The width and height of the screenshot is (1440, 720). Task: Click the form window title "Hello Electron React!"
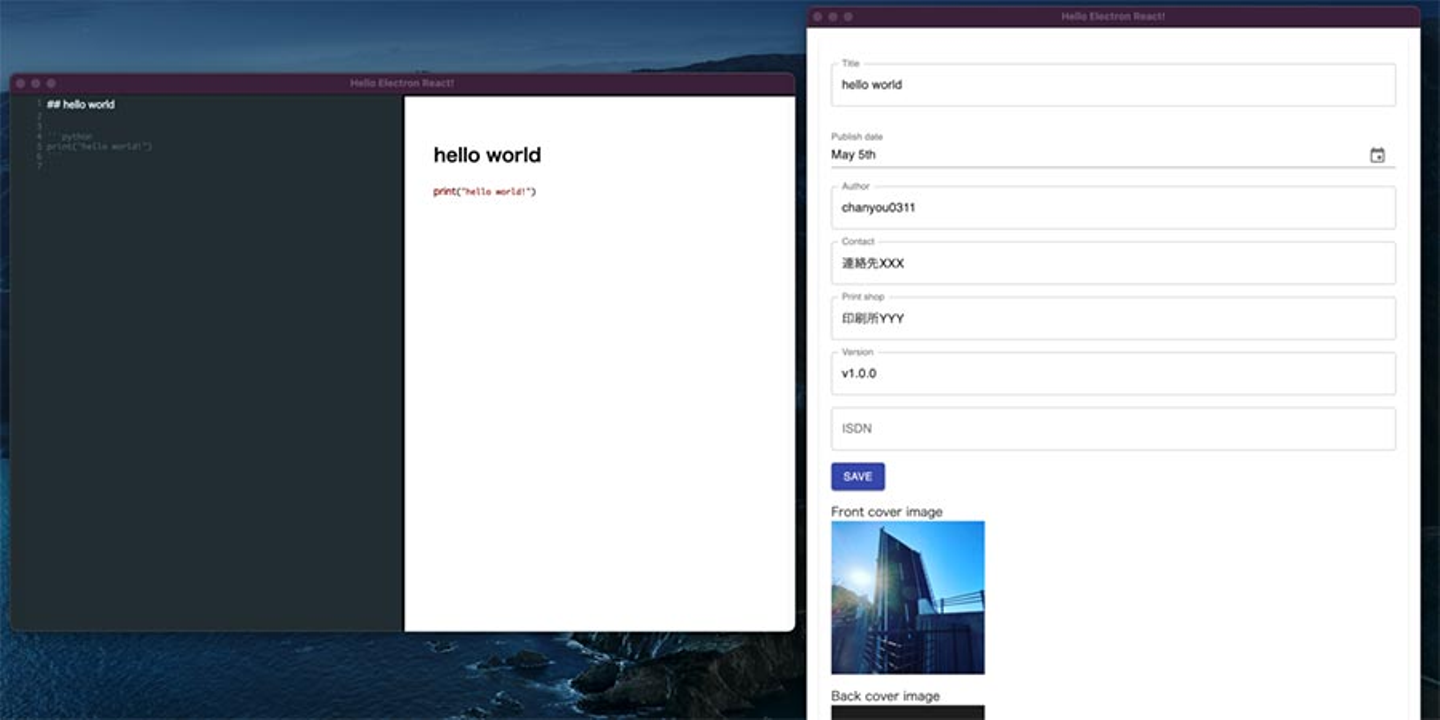(x=1113, y=17)
